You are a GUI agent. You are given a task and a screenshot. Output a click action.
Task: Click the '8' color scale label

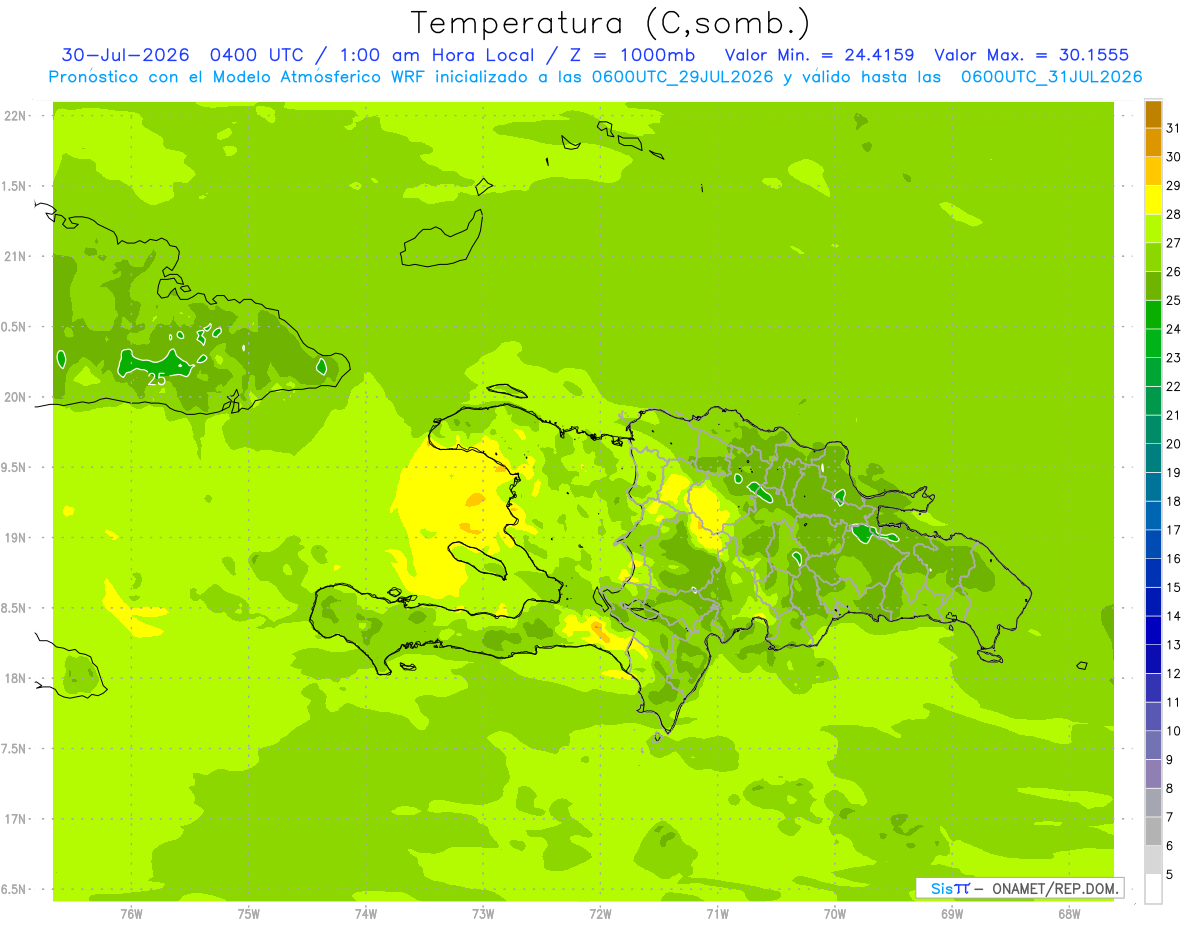[1170, 788]
